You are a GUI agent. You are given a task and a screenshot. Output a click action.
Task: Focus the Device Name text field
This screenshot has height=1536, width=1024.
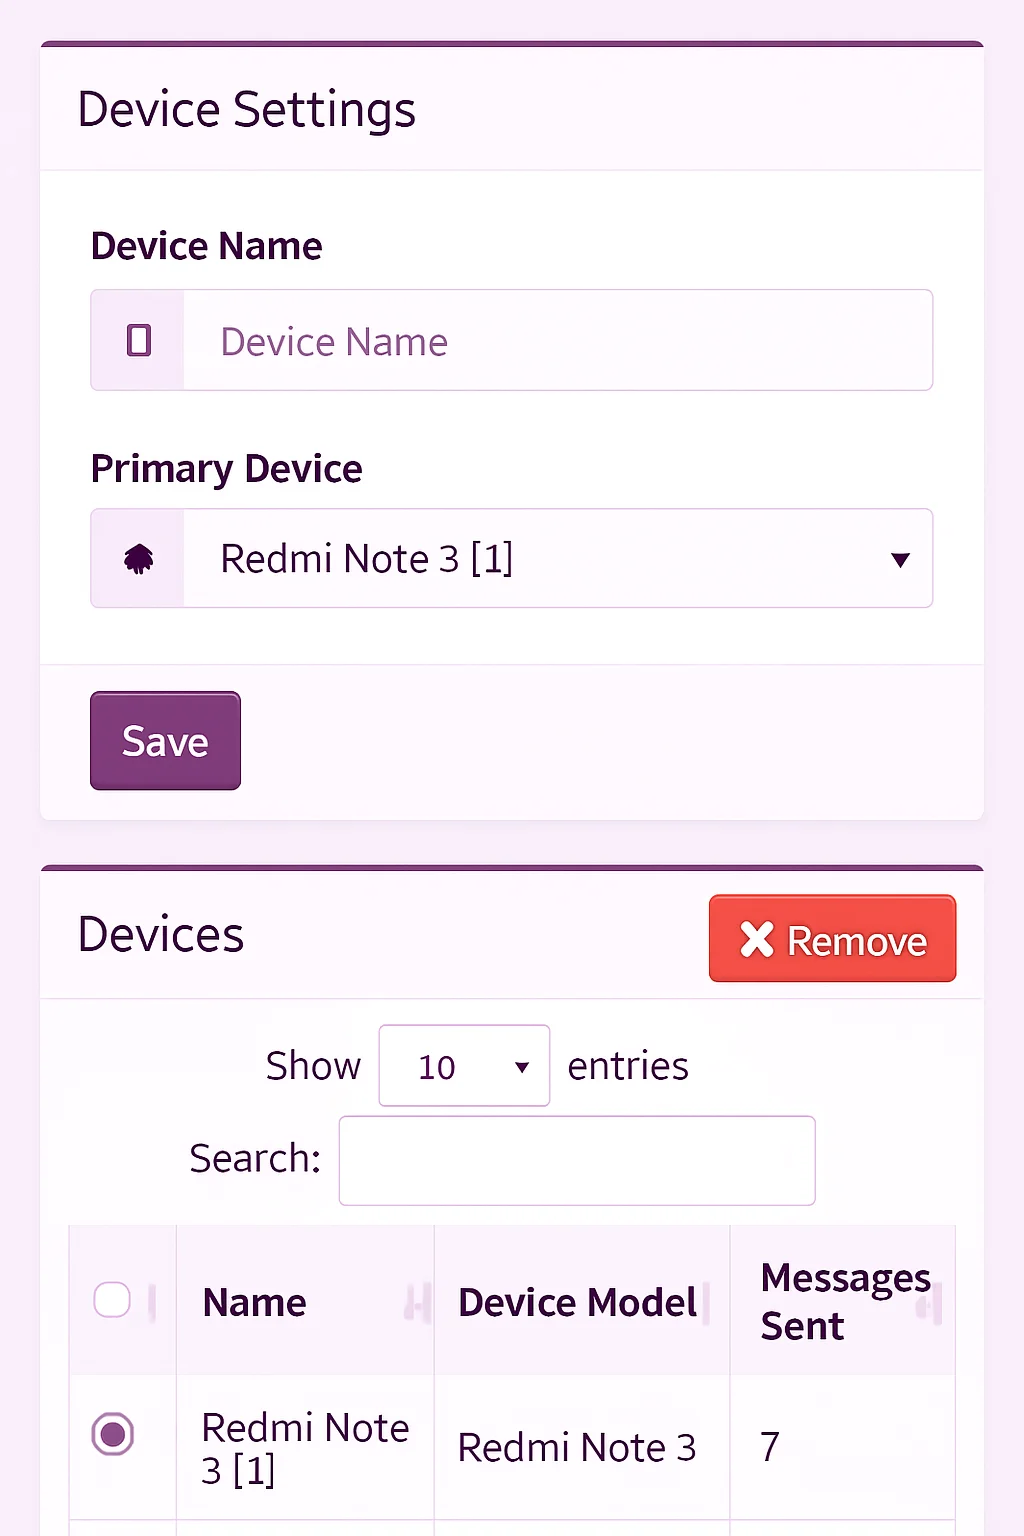557,341
